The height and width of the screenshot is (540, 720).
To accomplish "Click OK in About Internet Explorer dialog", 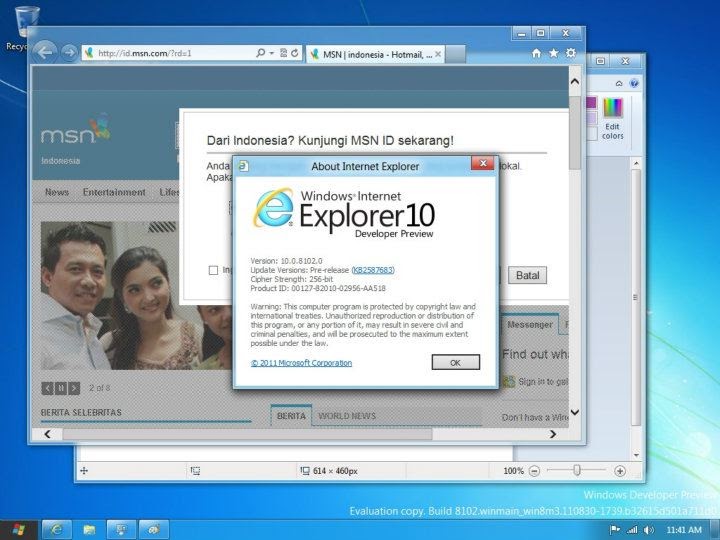I will click(456, 362).
